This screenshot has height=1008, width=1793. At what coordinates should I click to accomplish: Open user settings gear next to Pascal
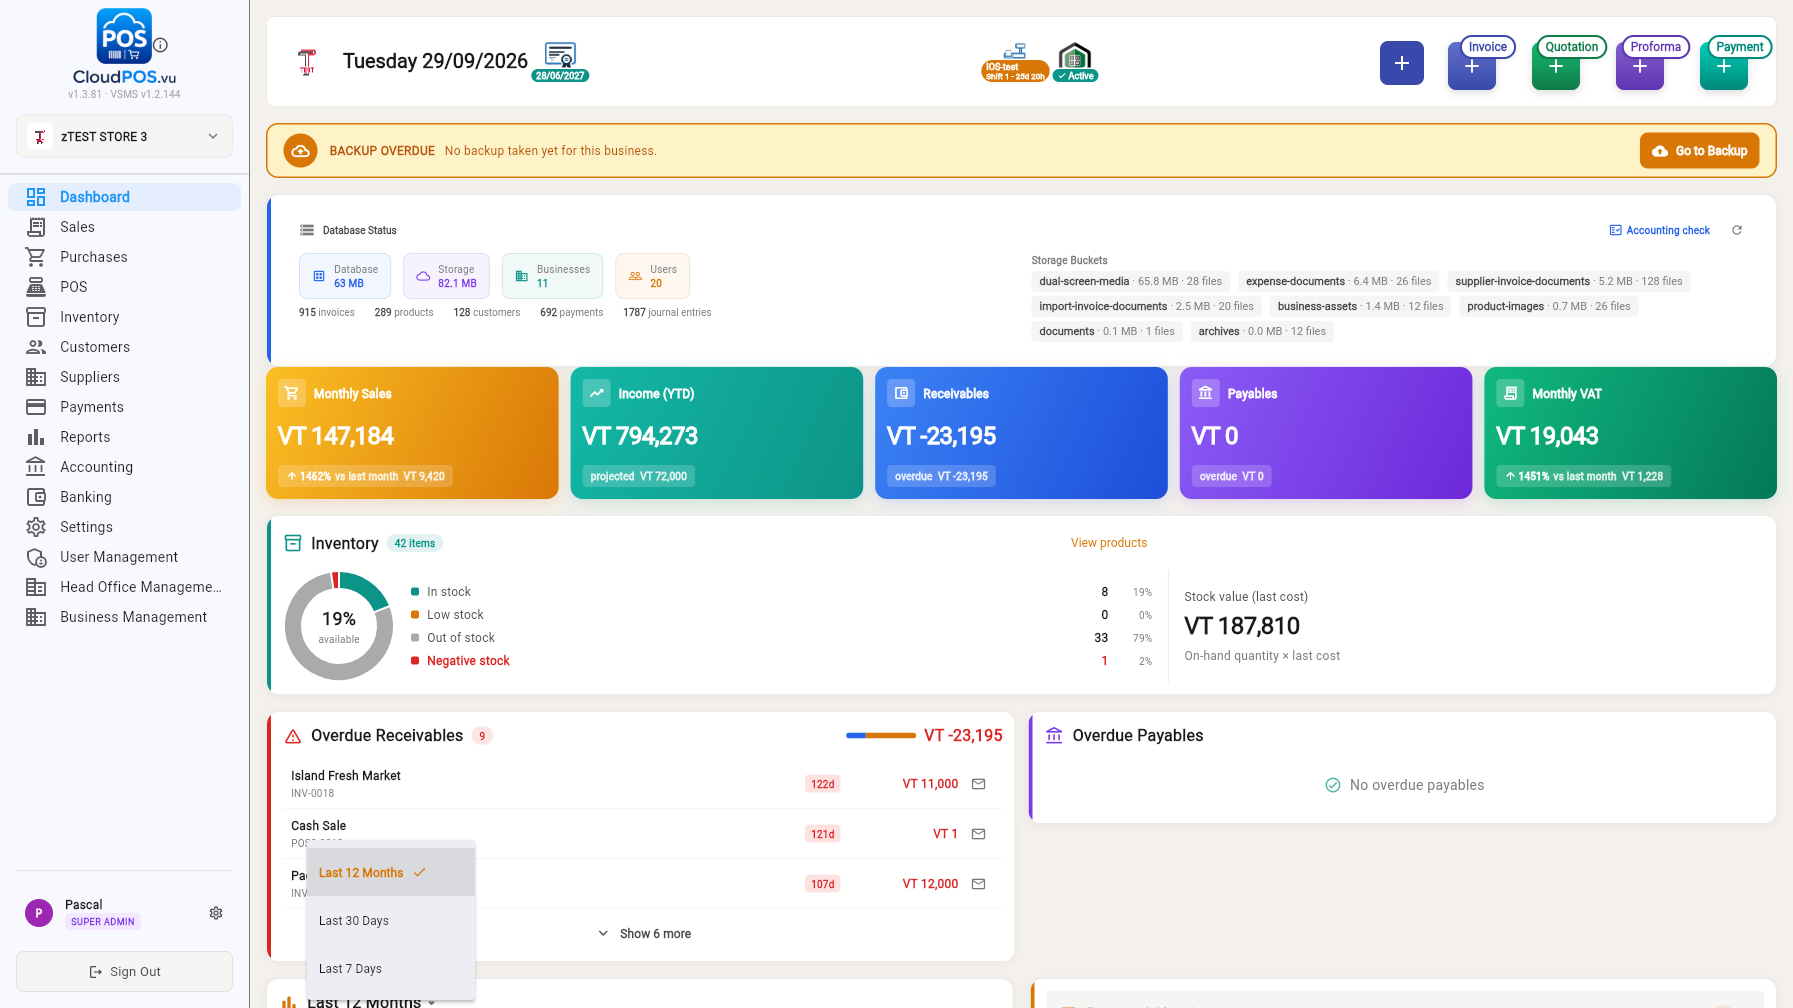216,913
